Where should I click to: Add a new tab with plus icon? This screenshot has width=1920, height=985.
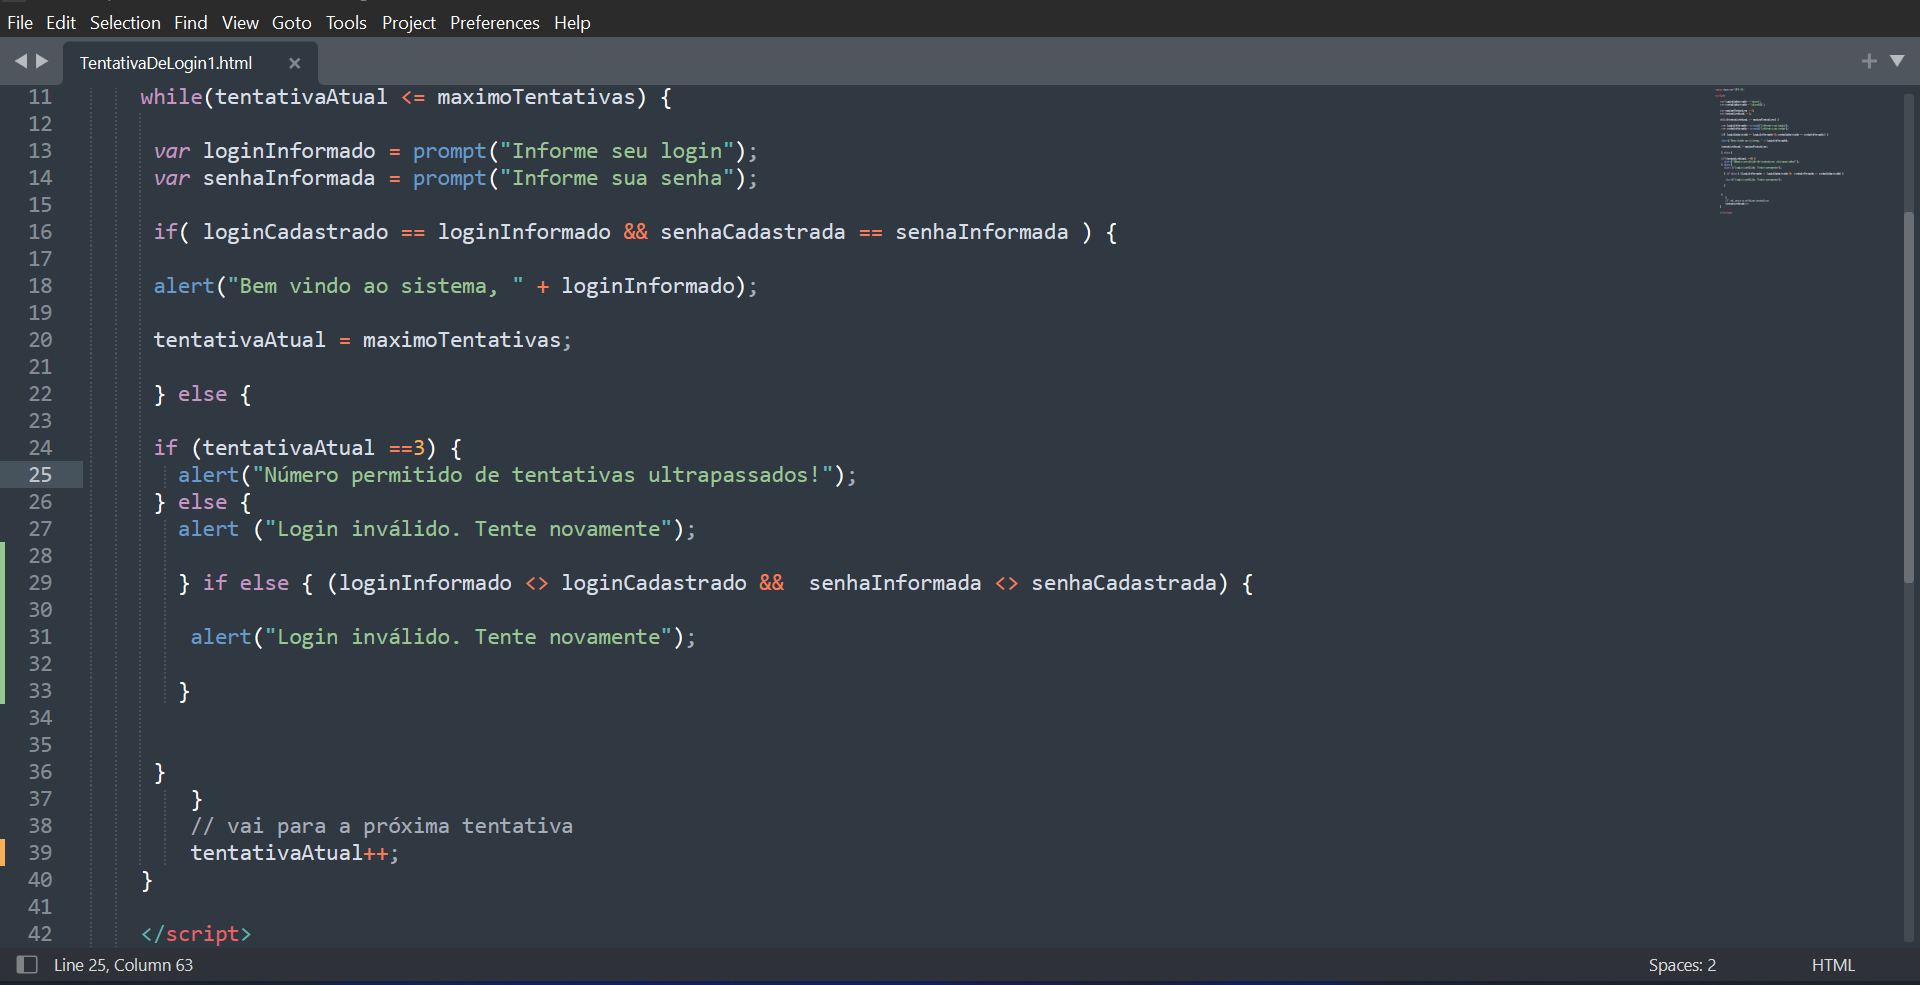point(1869,61)
